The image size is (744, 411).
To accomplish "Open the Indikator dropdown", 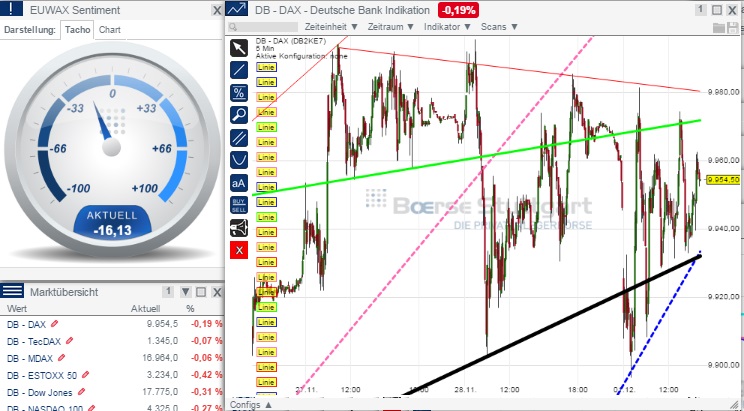I will [447, 27].
